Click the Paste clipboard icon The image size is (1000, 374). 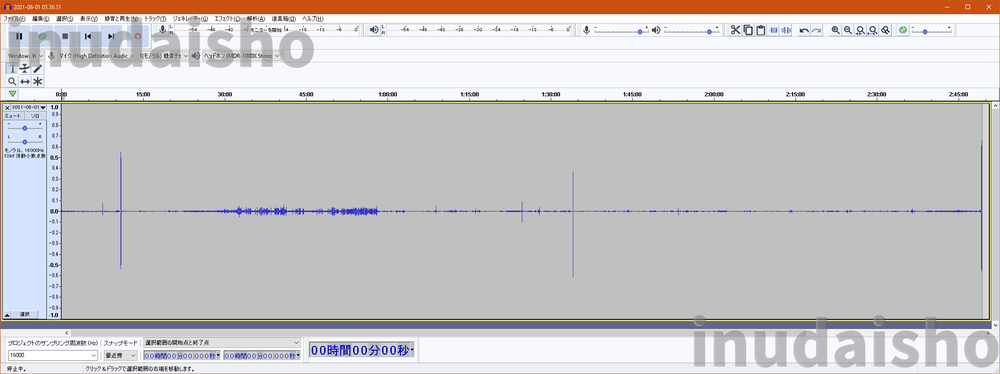click(x=760, y=30)
